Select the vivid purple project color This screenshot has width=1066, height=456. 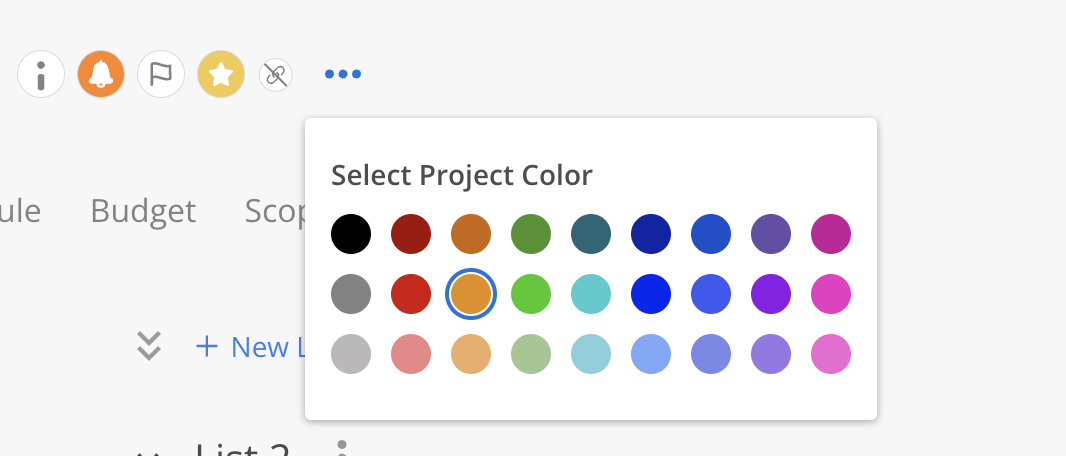771,294
